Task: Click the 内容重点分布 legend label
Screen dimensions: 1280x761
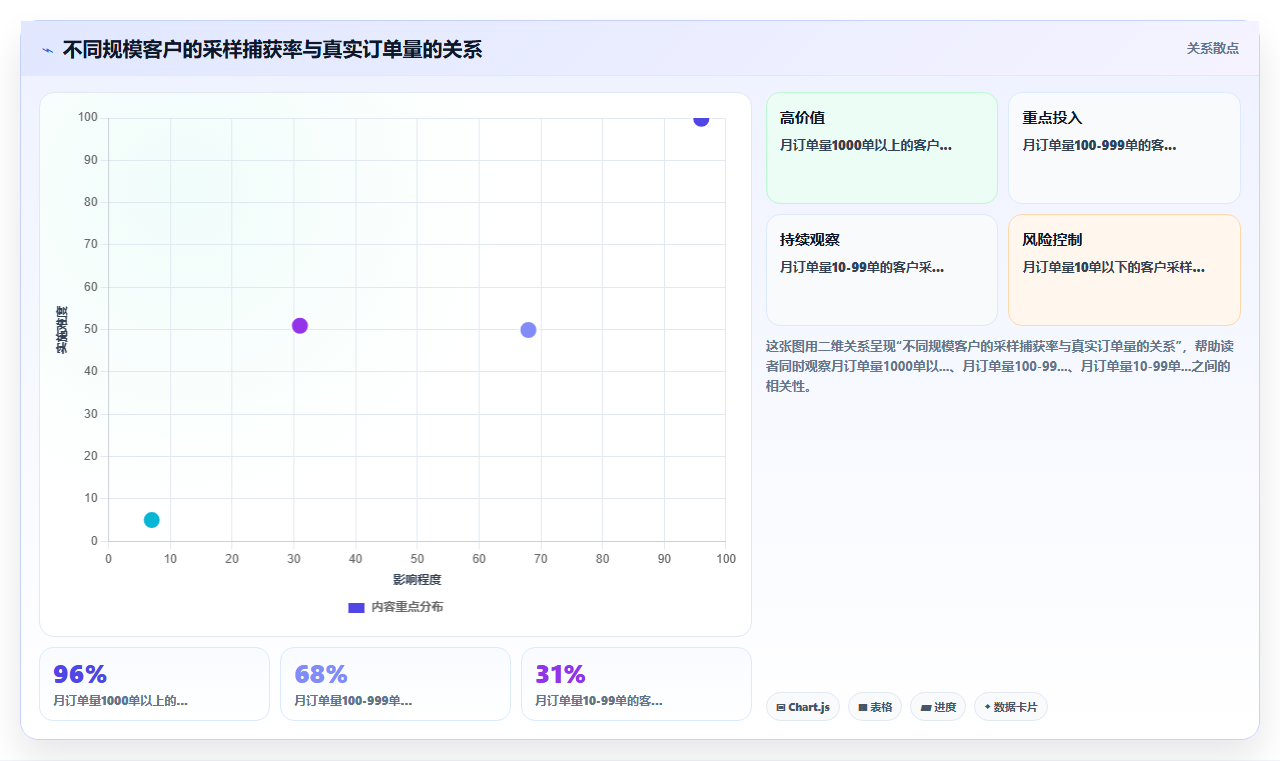Action: click(407, 607)
